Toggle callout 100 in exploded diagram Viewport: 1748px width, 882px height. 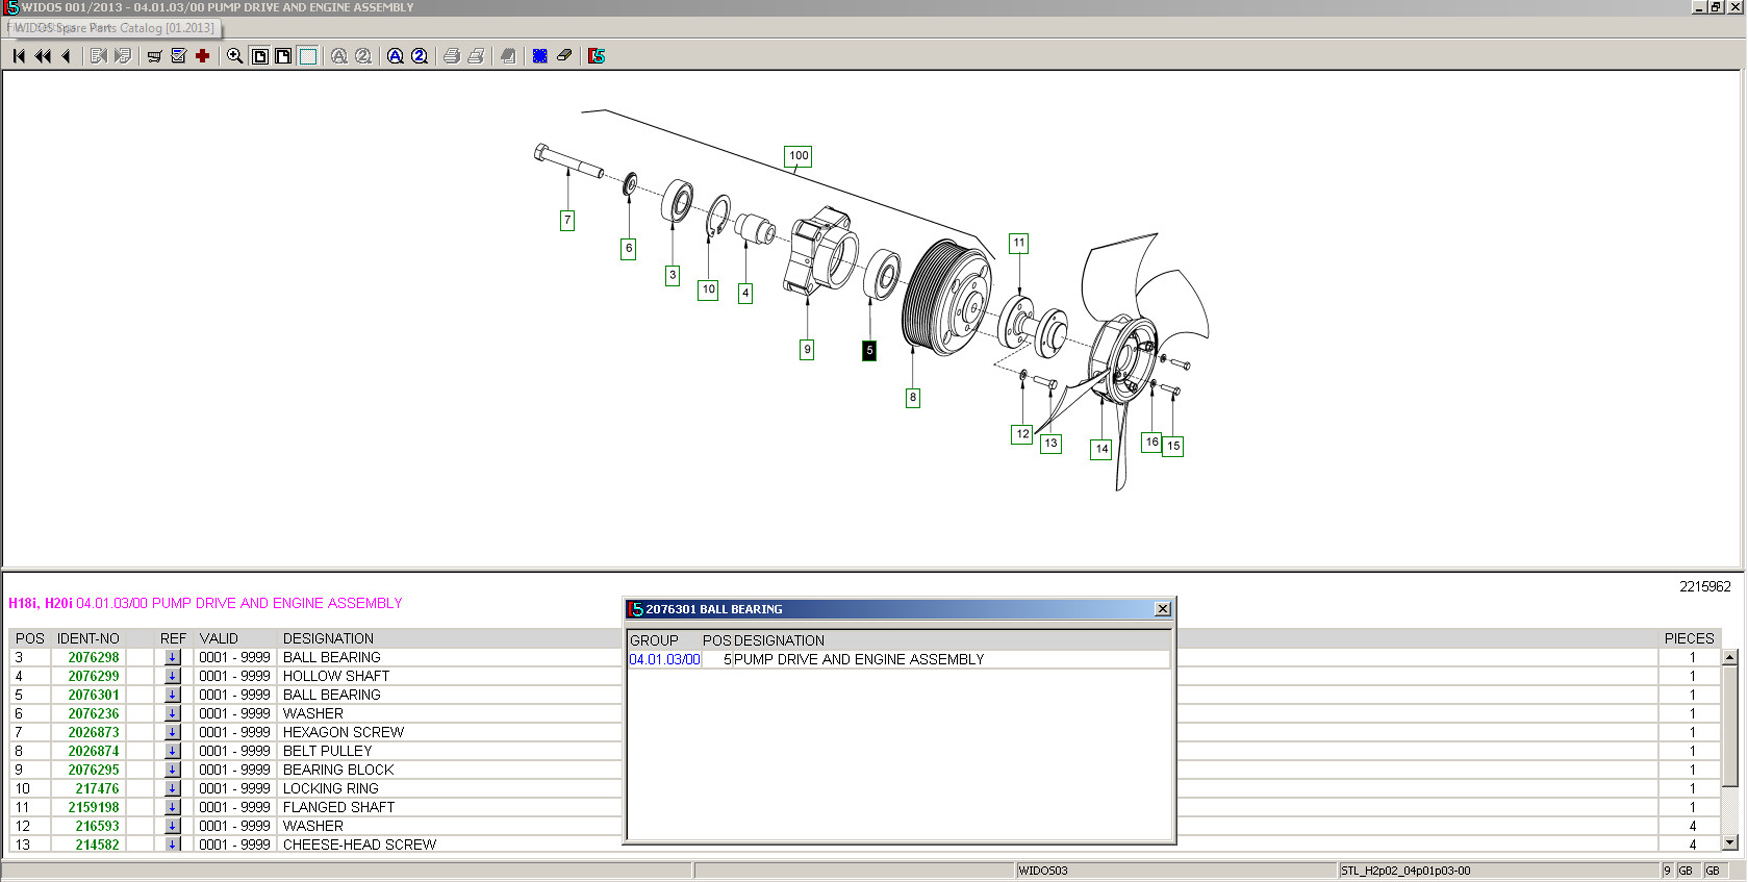click(x=798, y=156)
